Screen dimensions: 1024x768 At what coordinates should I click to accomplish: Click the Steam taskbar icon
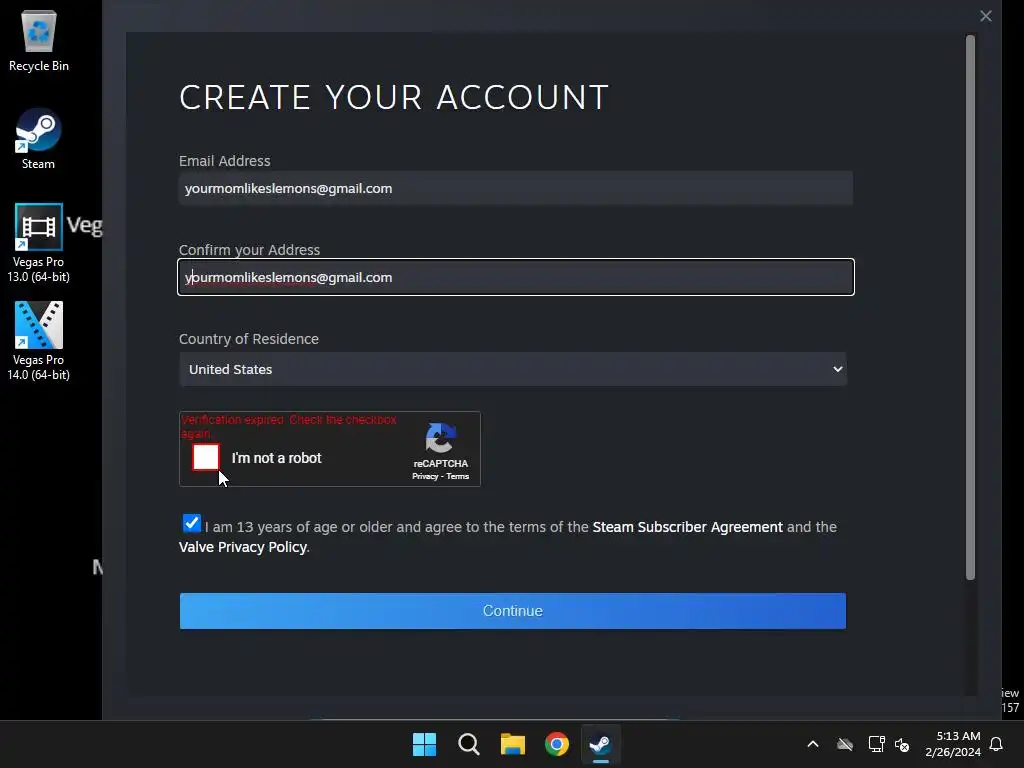click(600, 744)
